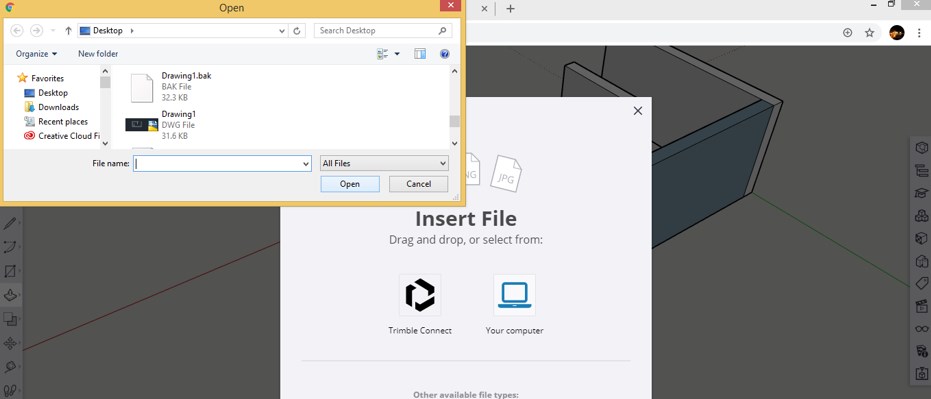Open the Instructor graduation cap panel
Viewport: 931px width, 399px height.
tap(922, 193)
